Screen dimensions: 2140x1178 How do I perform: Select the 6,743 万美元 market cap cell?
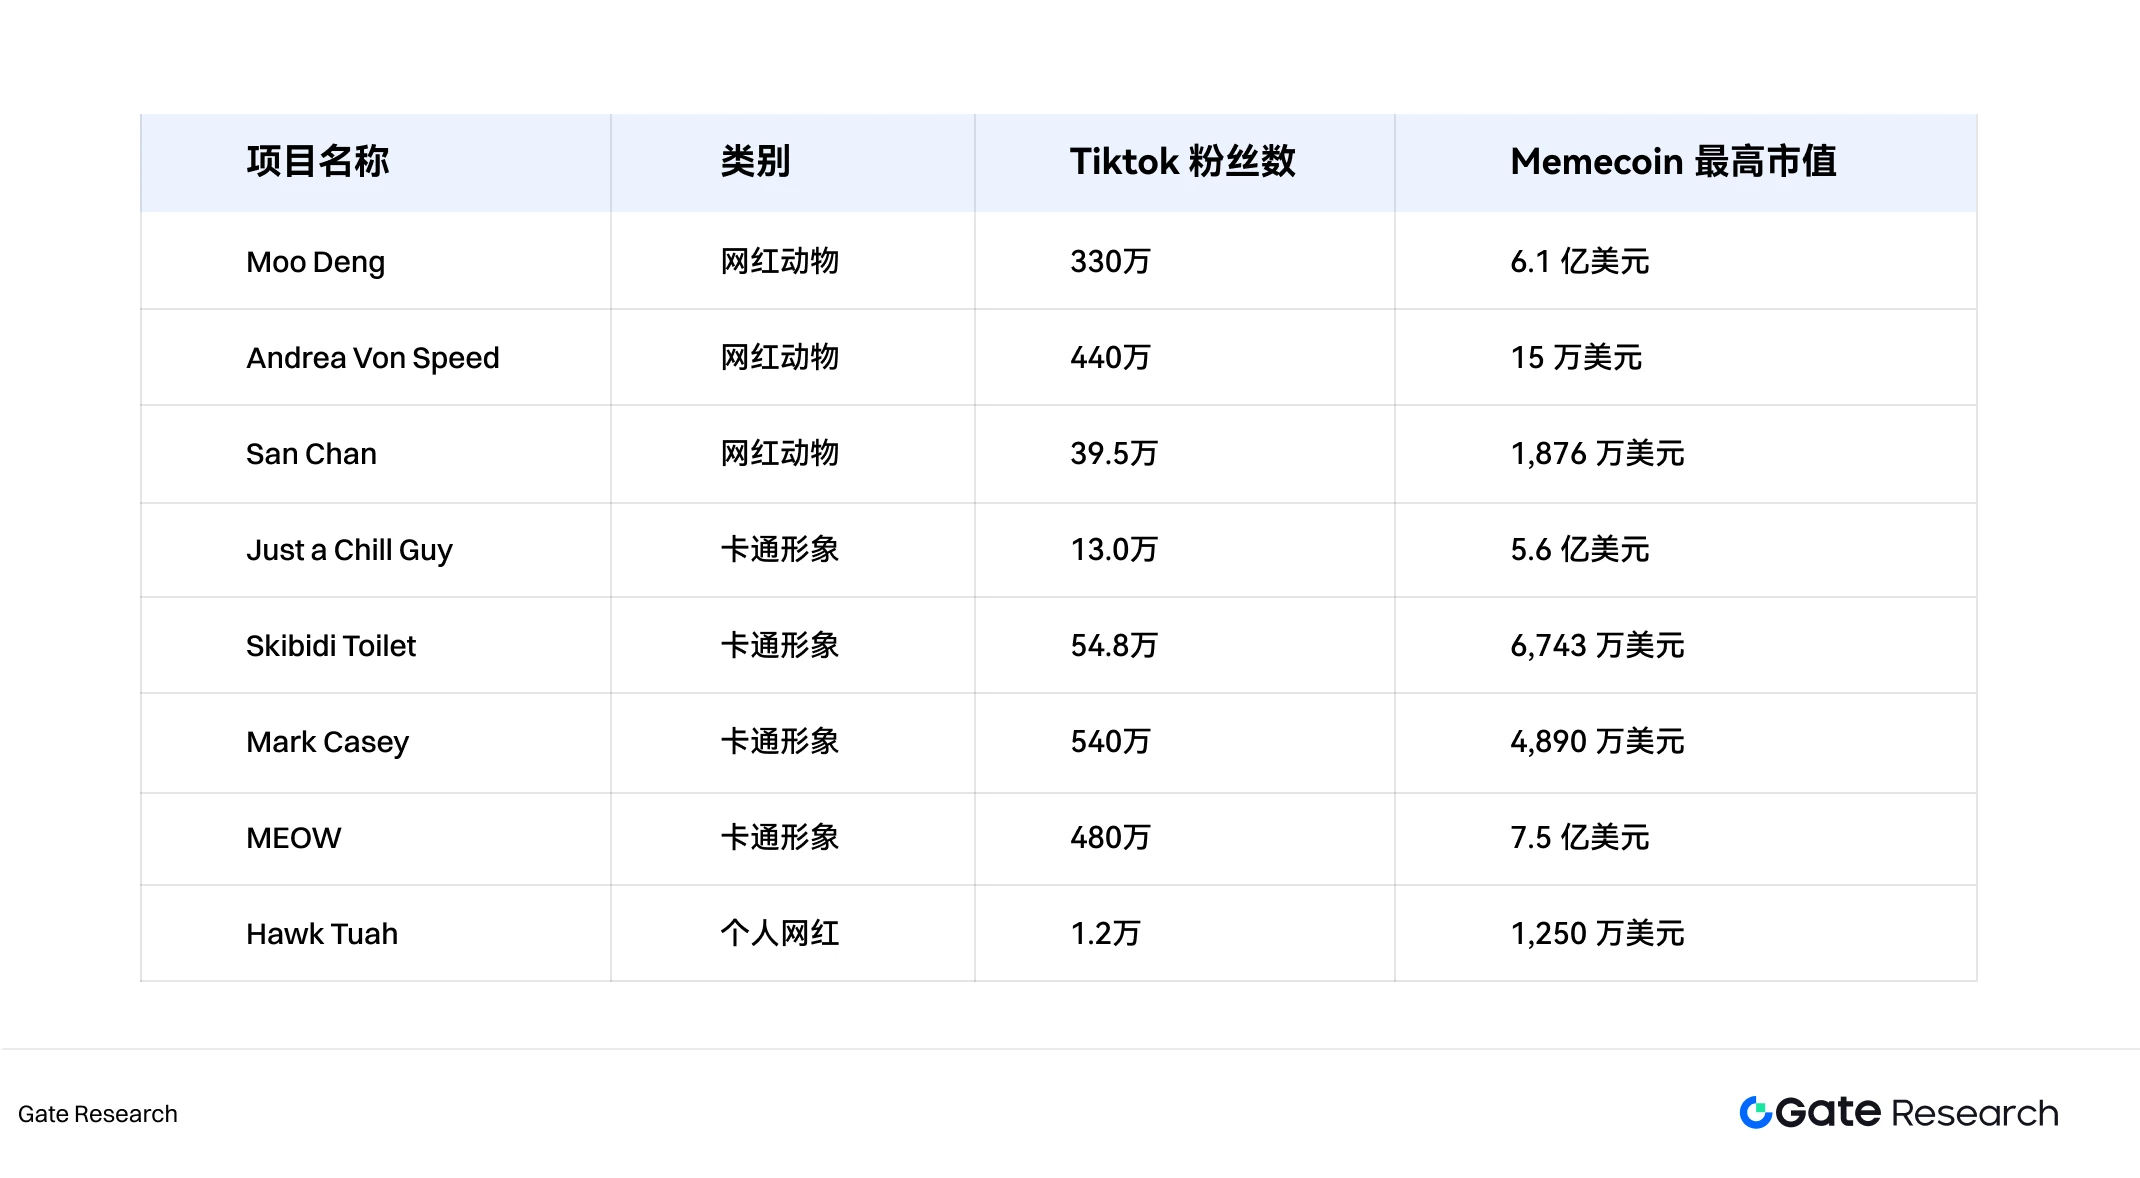pyautogui.click(x=1597, y=646)
